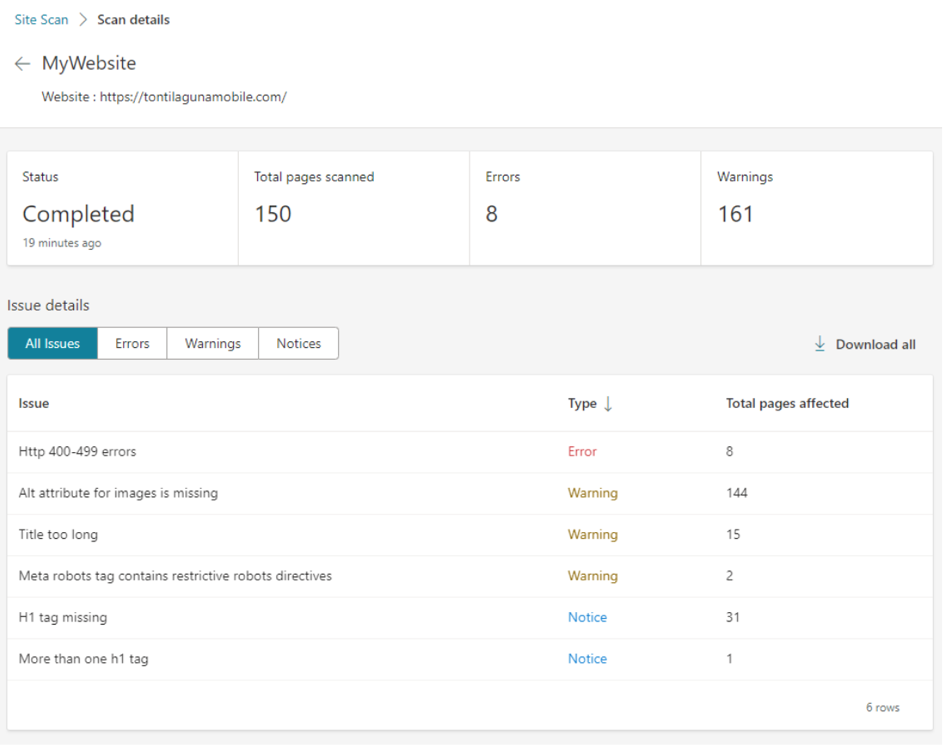The width and height of the screenshot is (946, 750).
Task: Click the Errors summary card
Action: pyautogui.click(x=584, y=208)
